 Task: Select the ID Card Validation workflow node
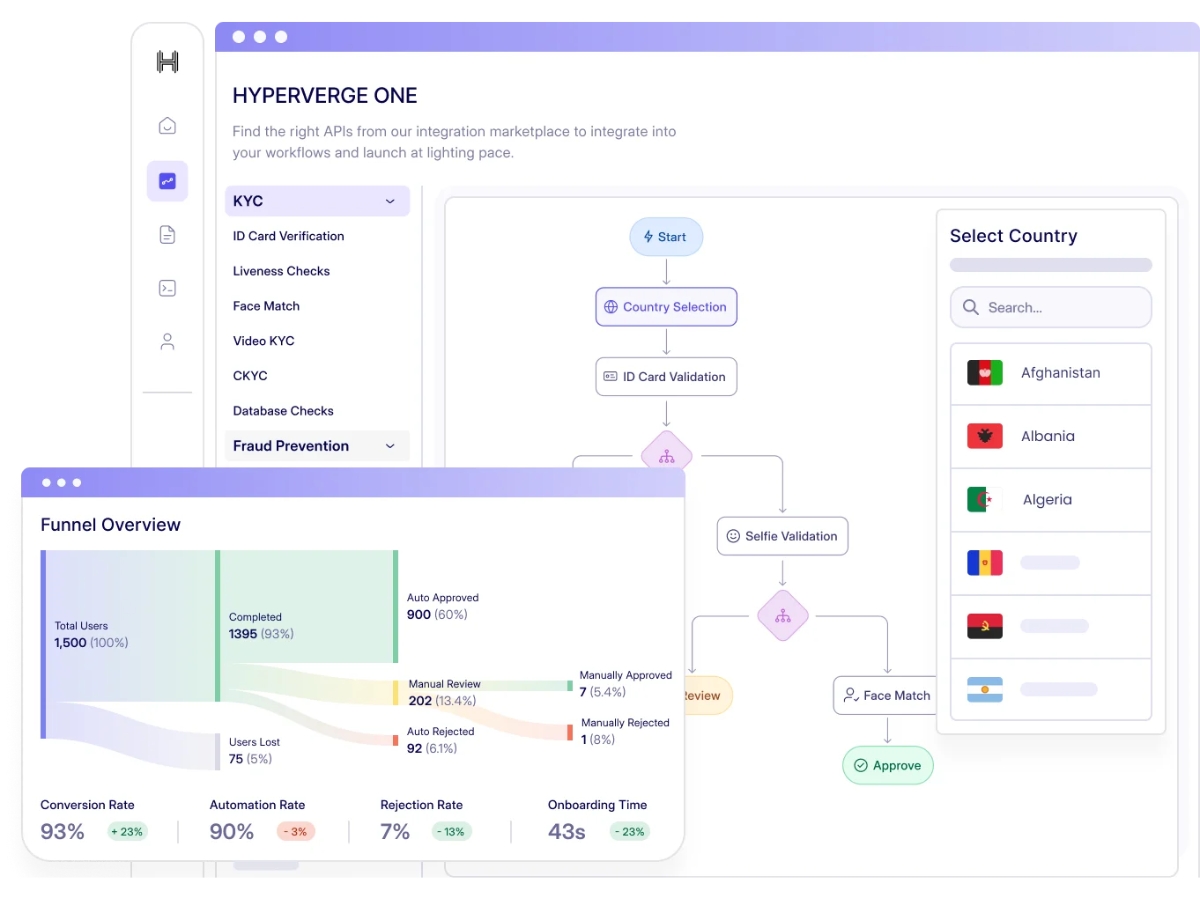coord(666,377)
